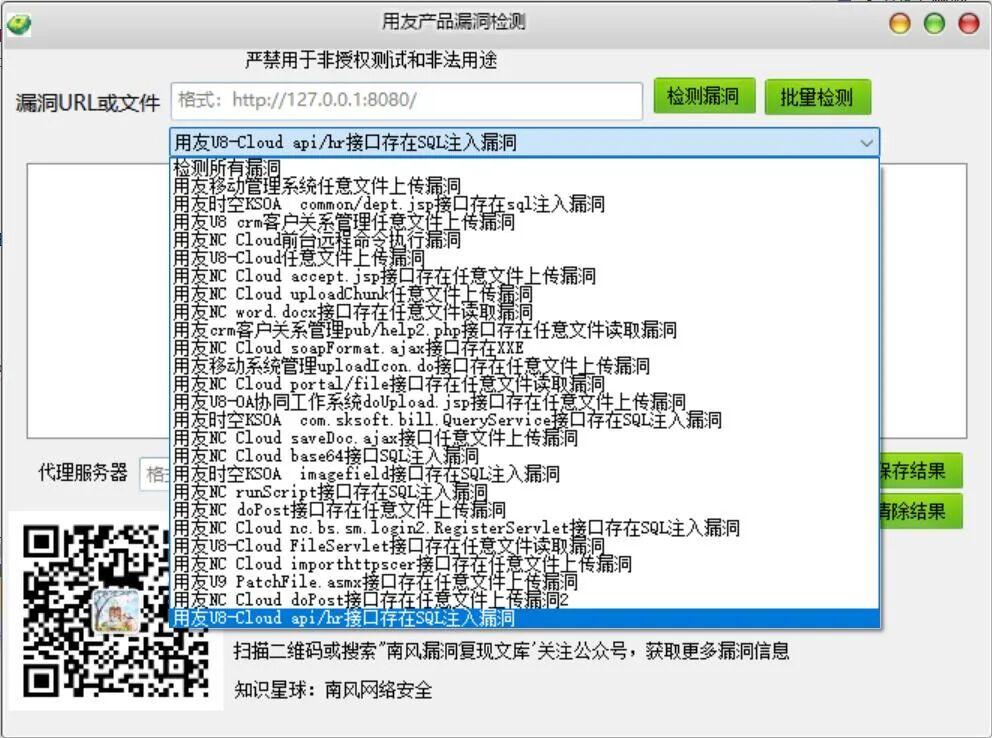Image resolution: width=992 pixels, height=738 pixels.
Task: Collapse the vulnerability dropdown arrow
Action: [866, 143]
